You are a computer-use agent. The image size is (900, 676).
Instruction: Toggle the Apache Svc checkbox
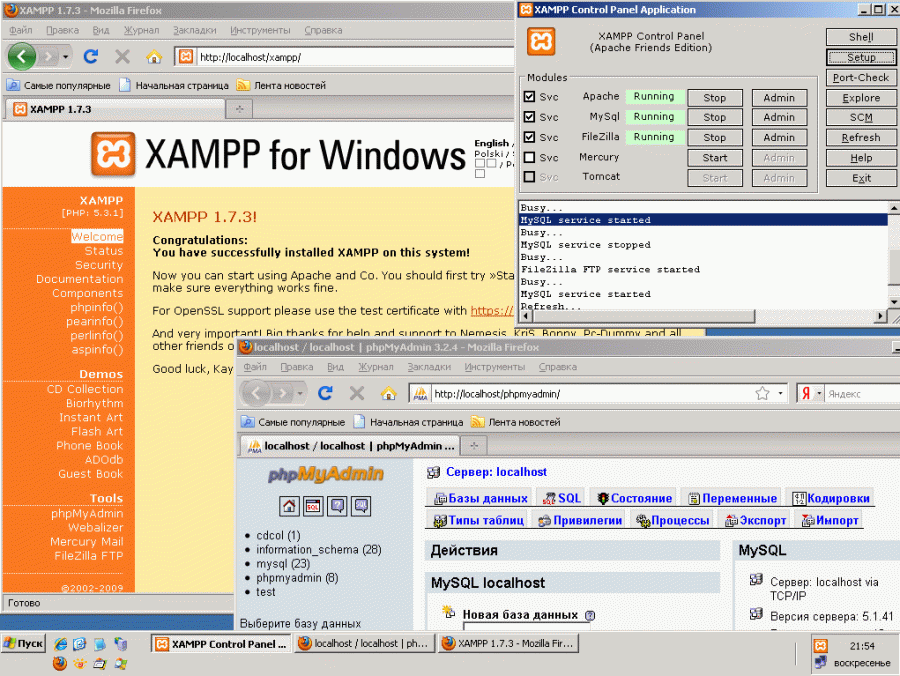point(530,96)
